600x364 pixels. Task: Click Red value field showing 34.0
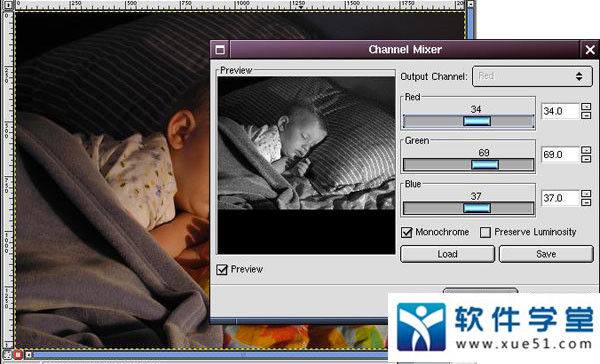[x=560, y=111]
